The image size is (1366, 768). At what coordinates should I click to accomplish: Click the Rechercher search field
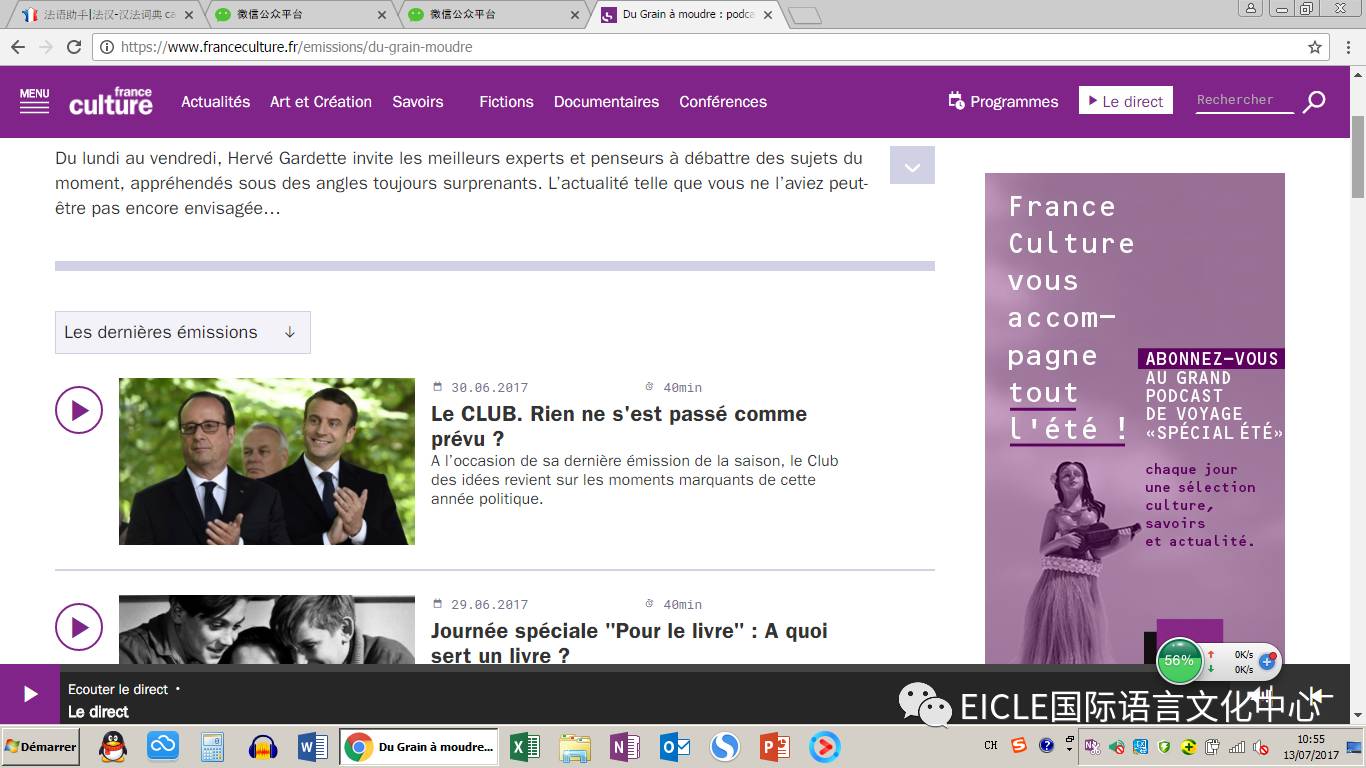pyautogui.click(x=1243, y=100)
